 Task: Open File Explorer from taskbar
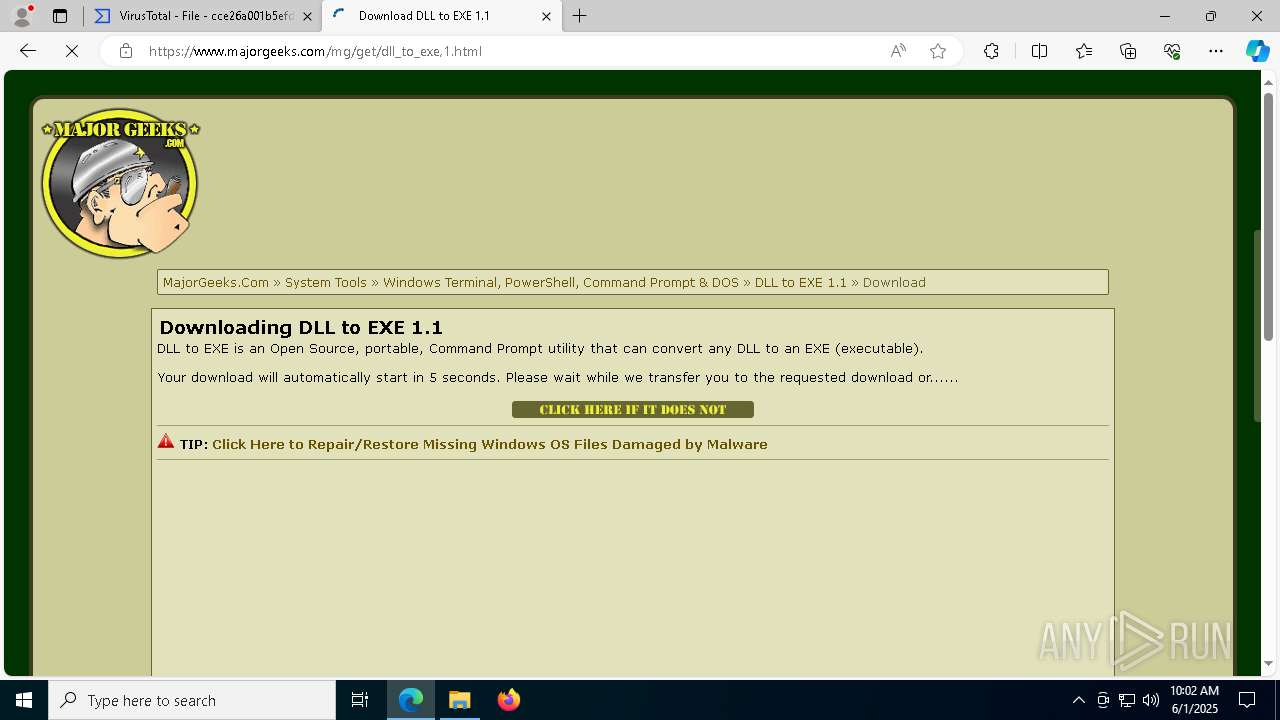tap(460, 700)
